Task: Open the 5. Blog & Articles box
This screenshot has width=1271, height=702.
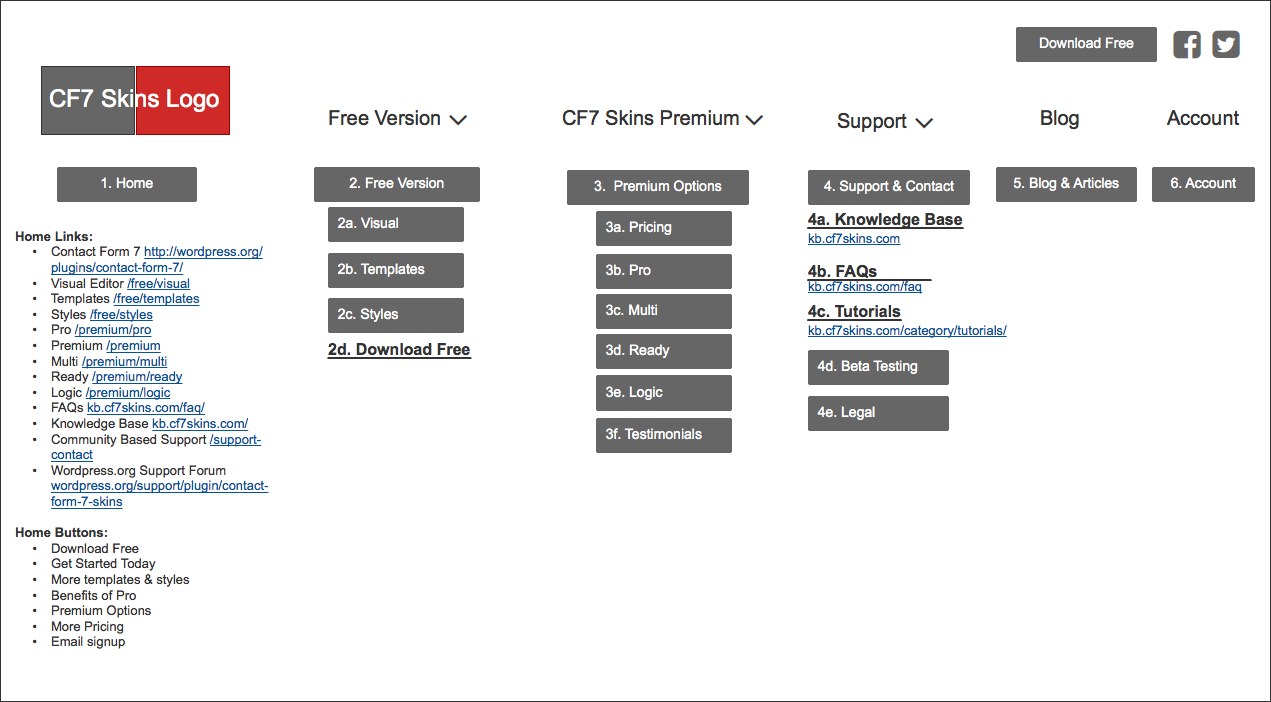Action: (1066, 184)
